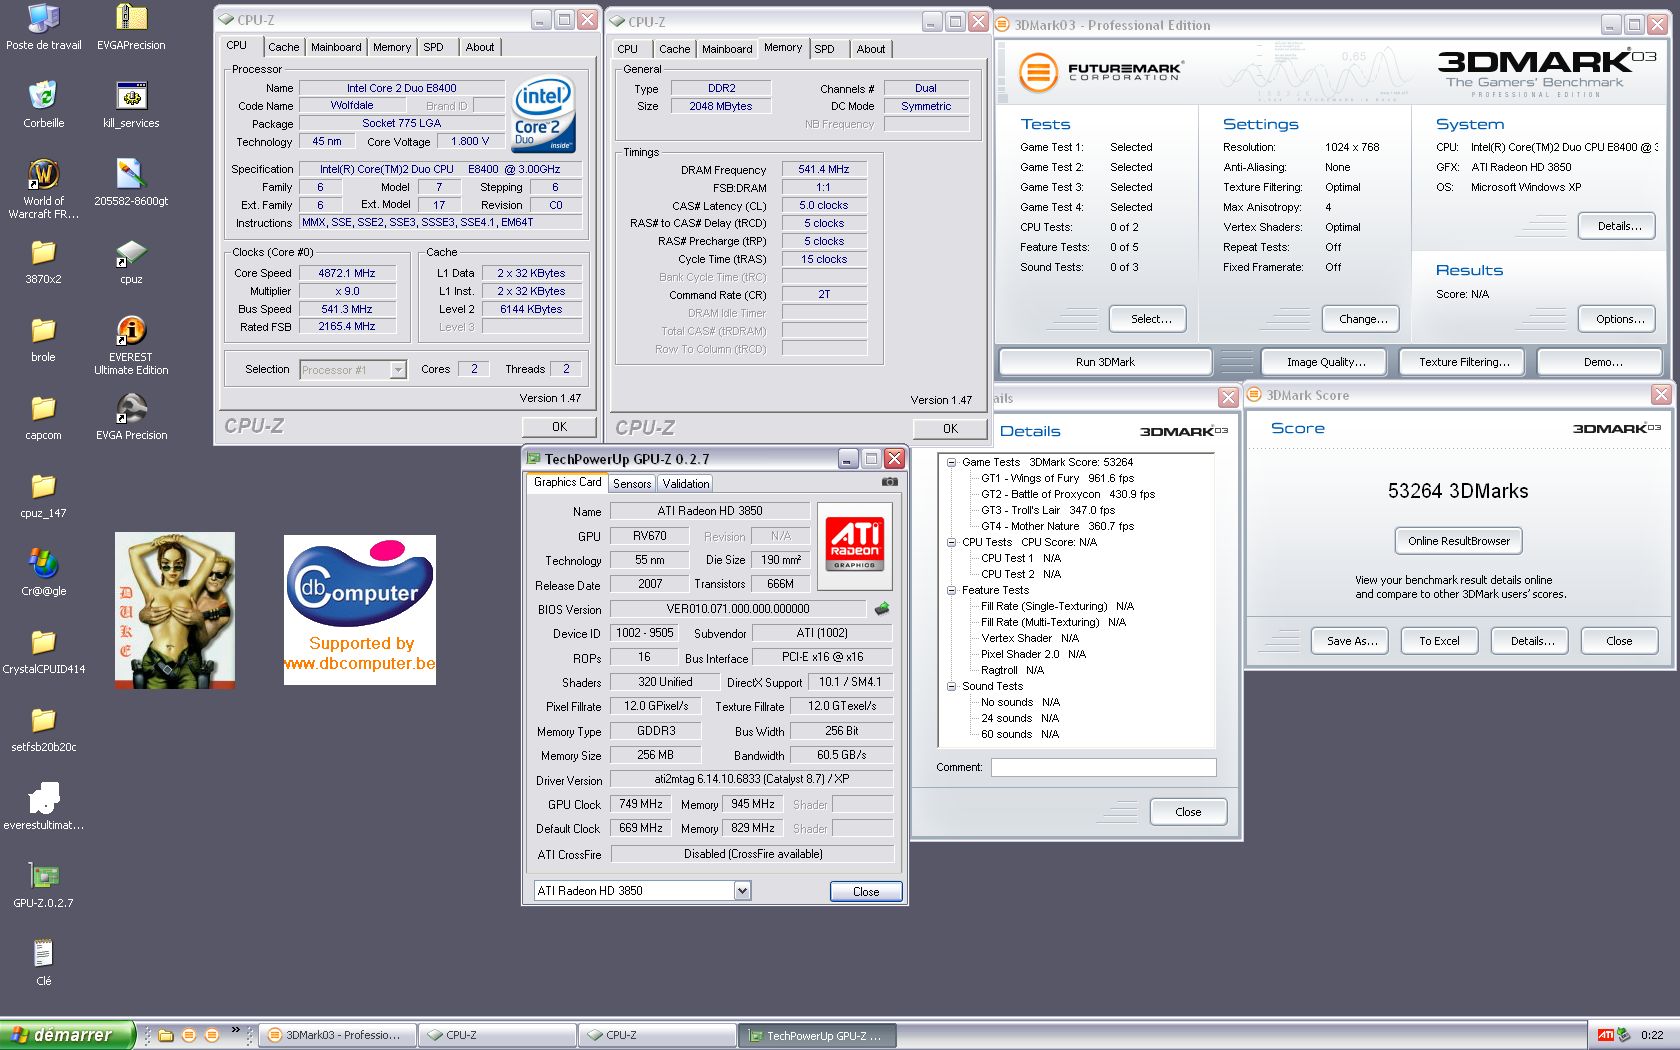Image resolution: width=1680 pixels, height=1050 pixels.
Task: Switch to Cache tab in left CPU-Z
Action: pos(283,47)
